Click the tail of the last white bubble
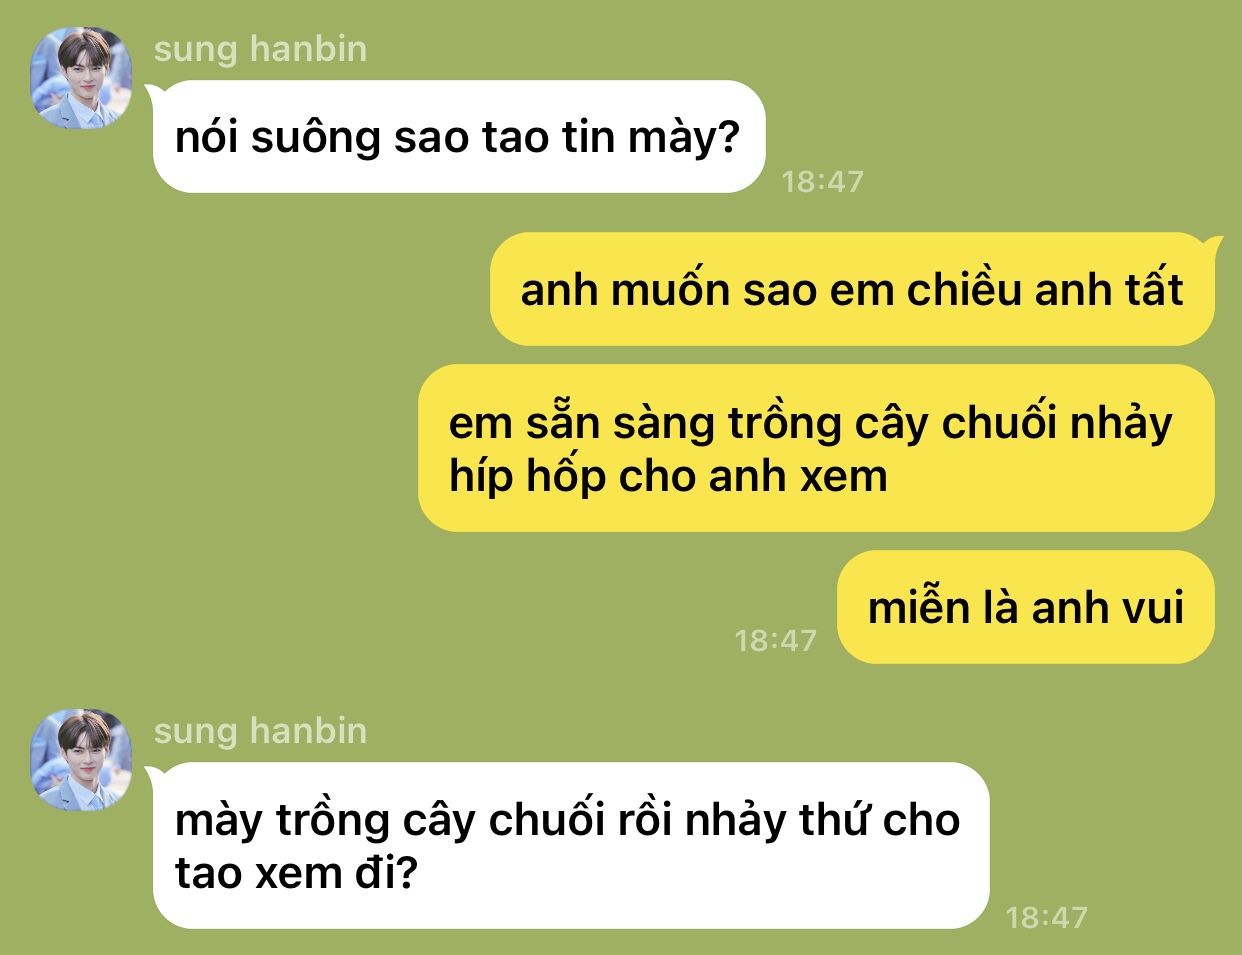1242x955 pixels. click(154, 775)
